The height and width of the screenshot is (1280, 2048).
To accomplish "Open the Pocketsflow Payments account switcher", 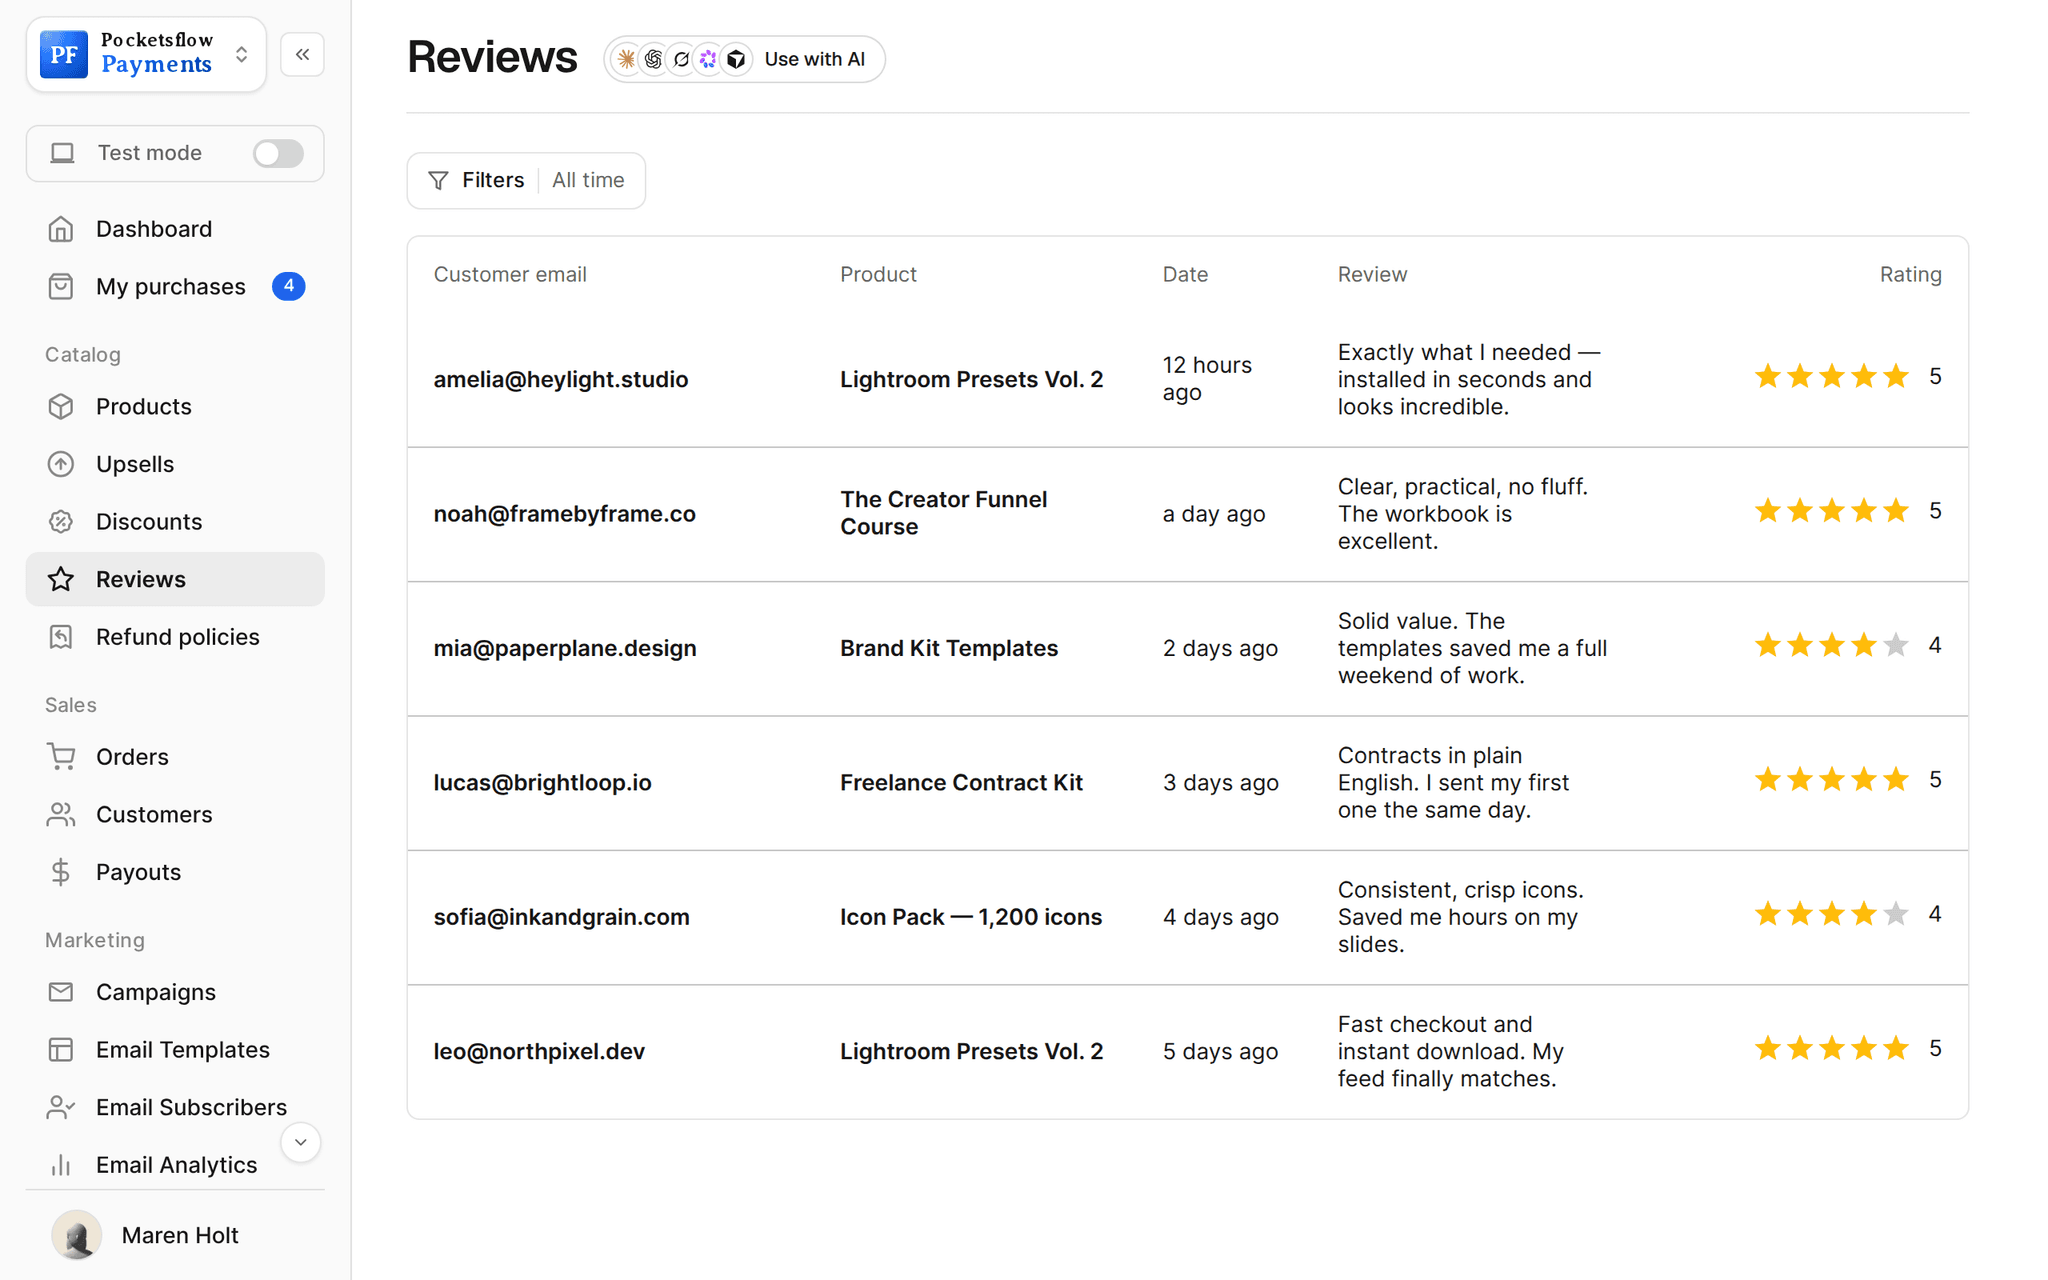I will 146,54.
